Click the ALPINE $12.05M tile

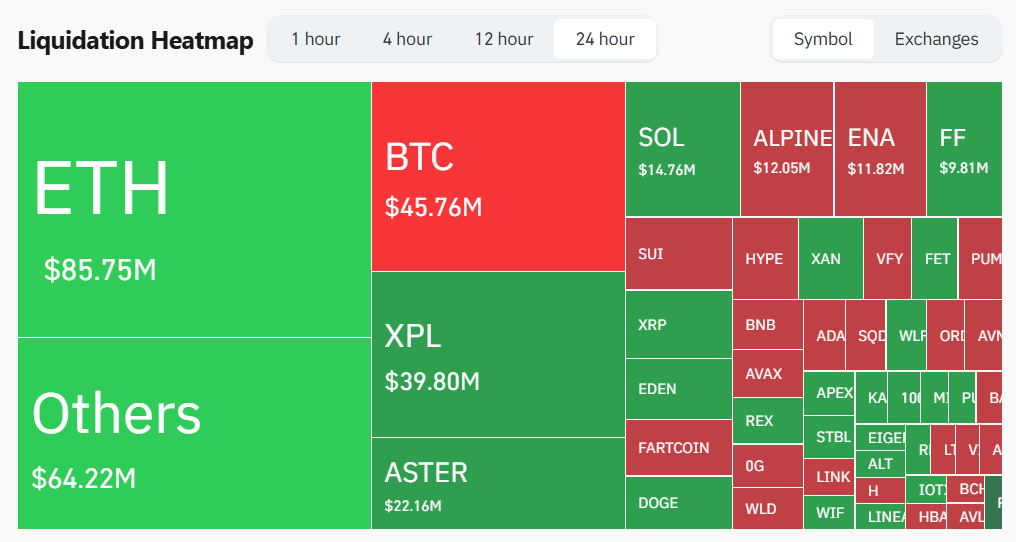click(787, 149)
